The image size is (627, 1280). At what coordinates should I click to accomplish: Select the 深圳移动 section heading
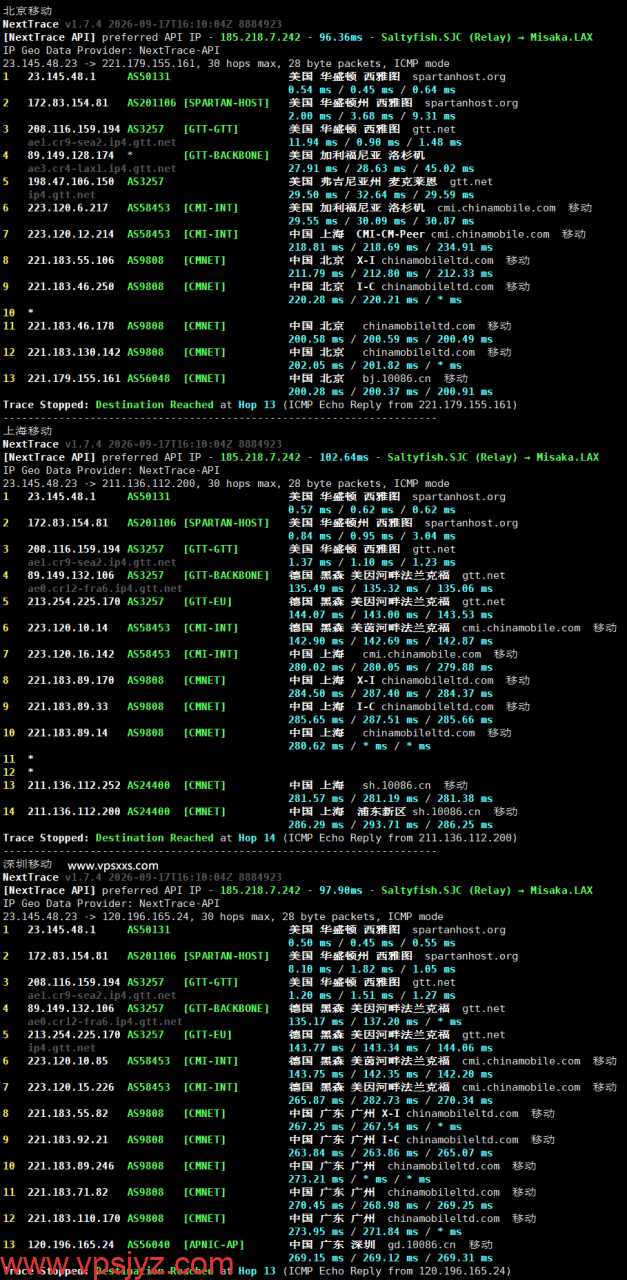point(27,864)
